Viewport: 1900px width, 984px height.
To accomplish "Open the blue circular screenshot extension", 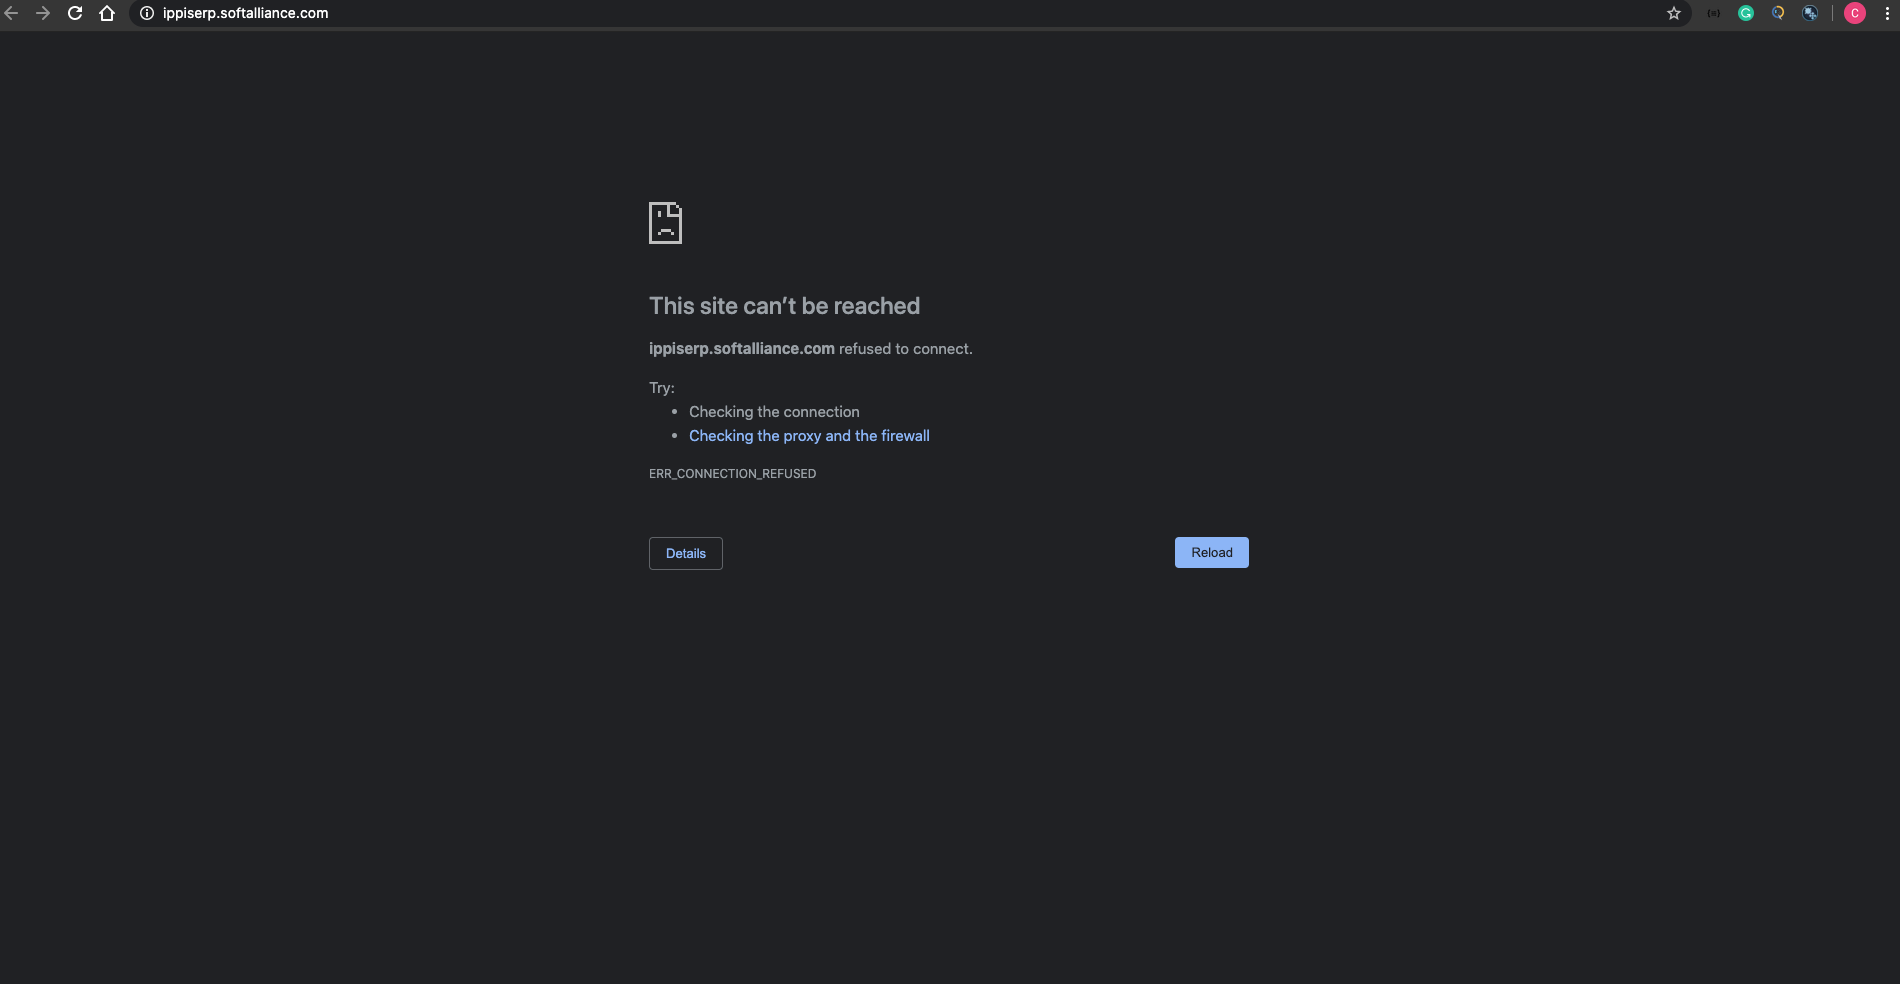I will coord(1778,13).
